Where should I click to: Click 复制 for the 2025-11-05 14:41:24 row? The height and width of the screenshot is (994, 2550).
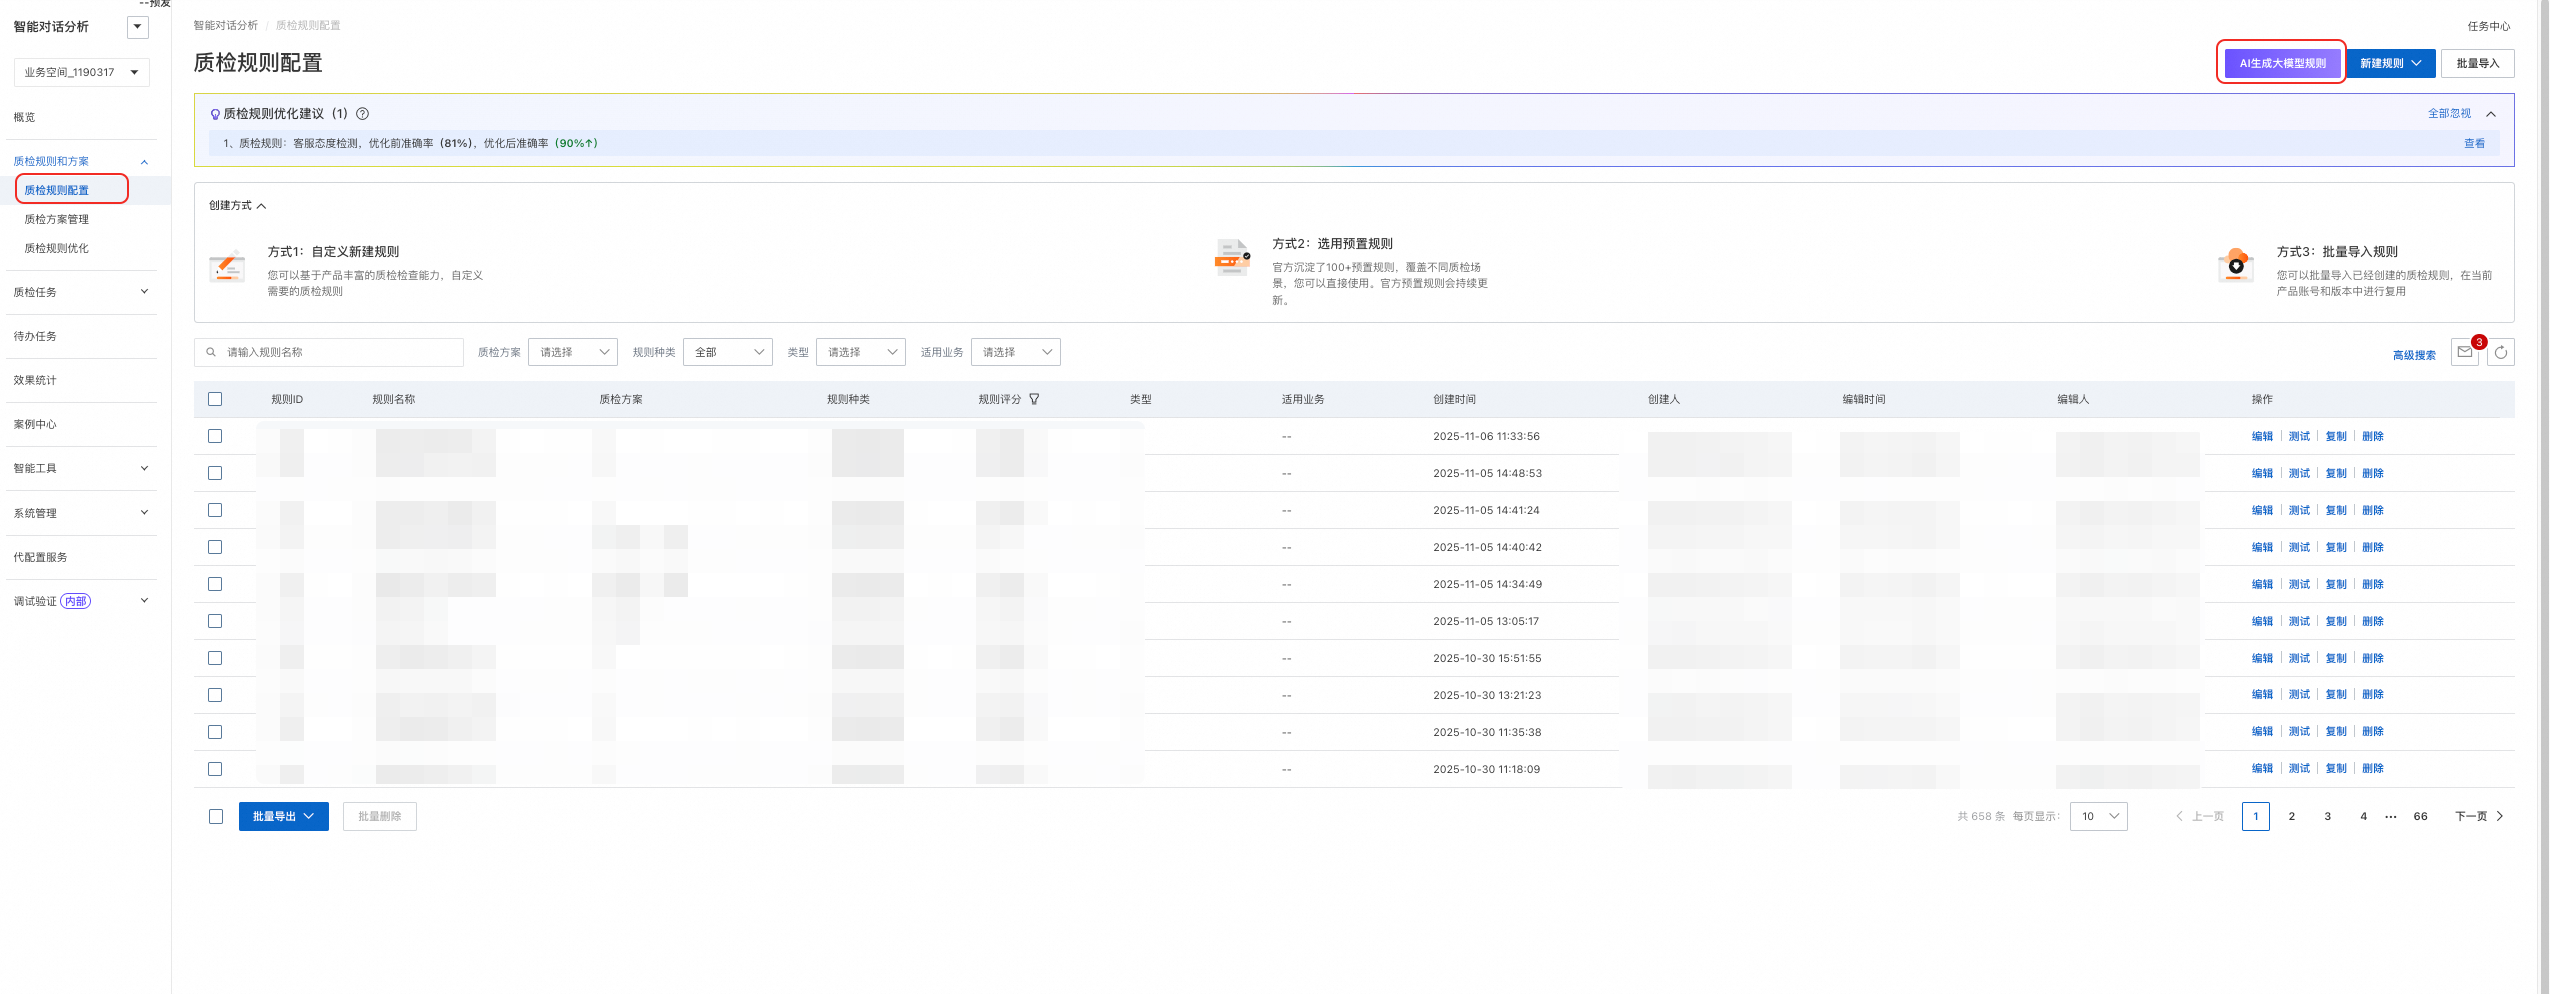click(x=2336, y=510)
